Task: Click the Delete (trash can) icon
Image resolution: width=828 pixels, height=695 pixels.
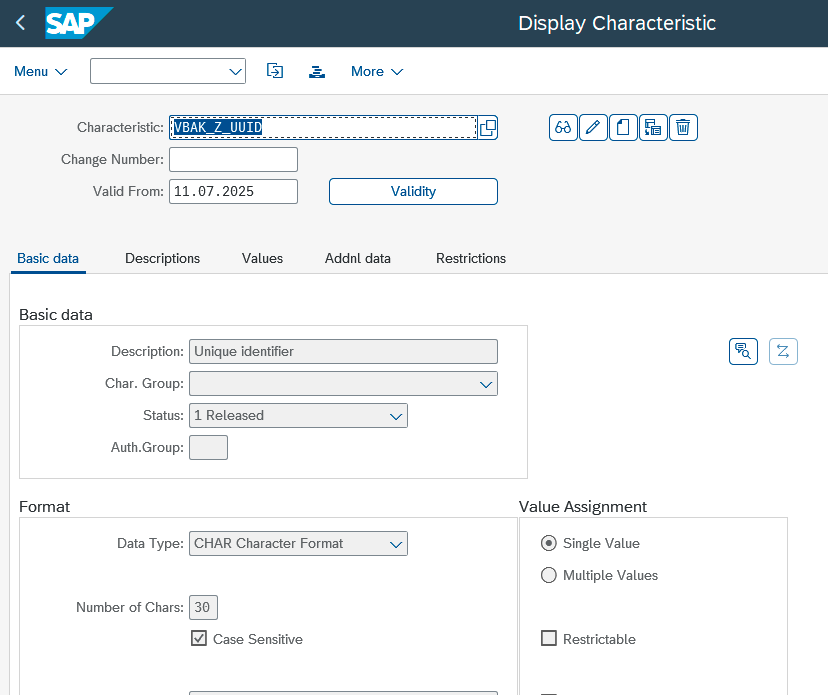Action: tap(683, 128)
